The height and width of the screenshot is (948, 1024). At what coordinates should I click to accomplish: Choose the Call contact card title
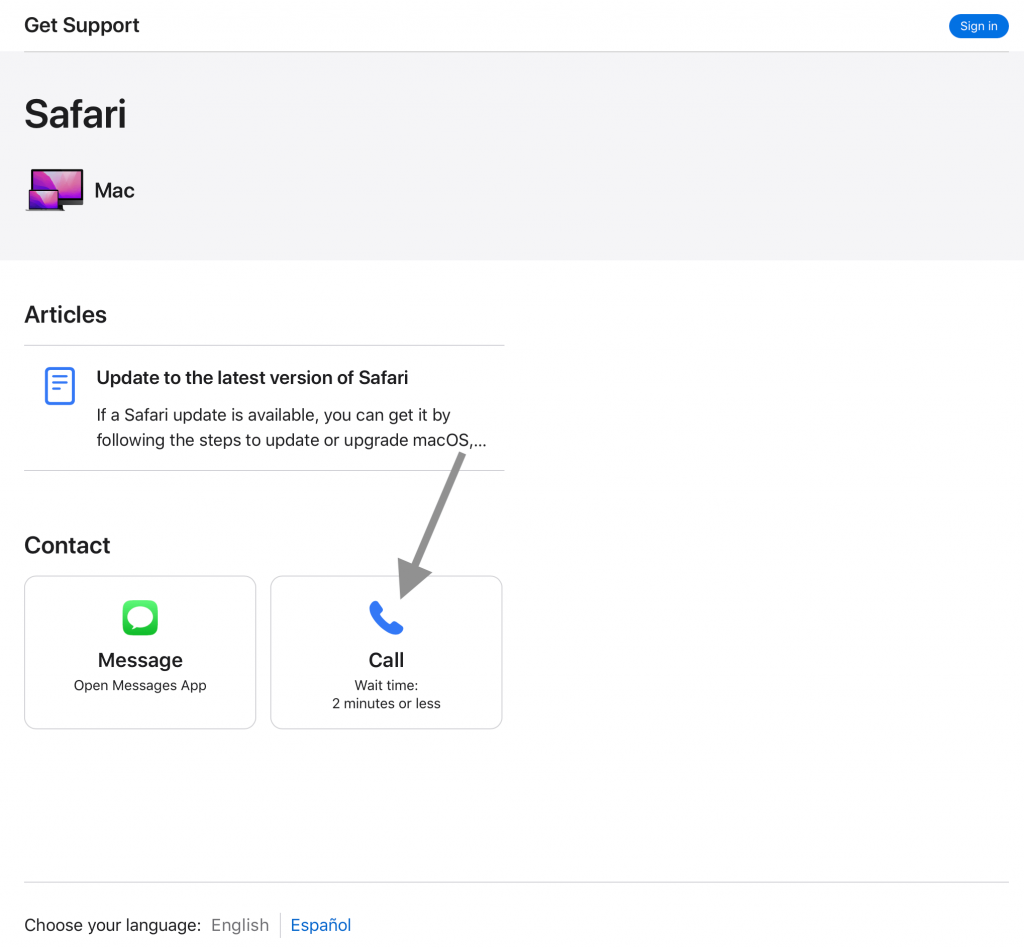pos(386,659)
